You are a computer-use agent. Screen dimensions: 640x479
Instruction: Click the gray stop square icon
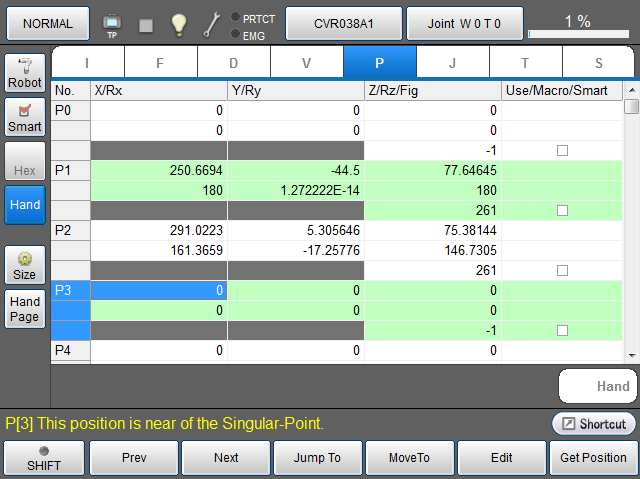146,24
